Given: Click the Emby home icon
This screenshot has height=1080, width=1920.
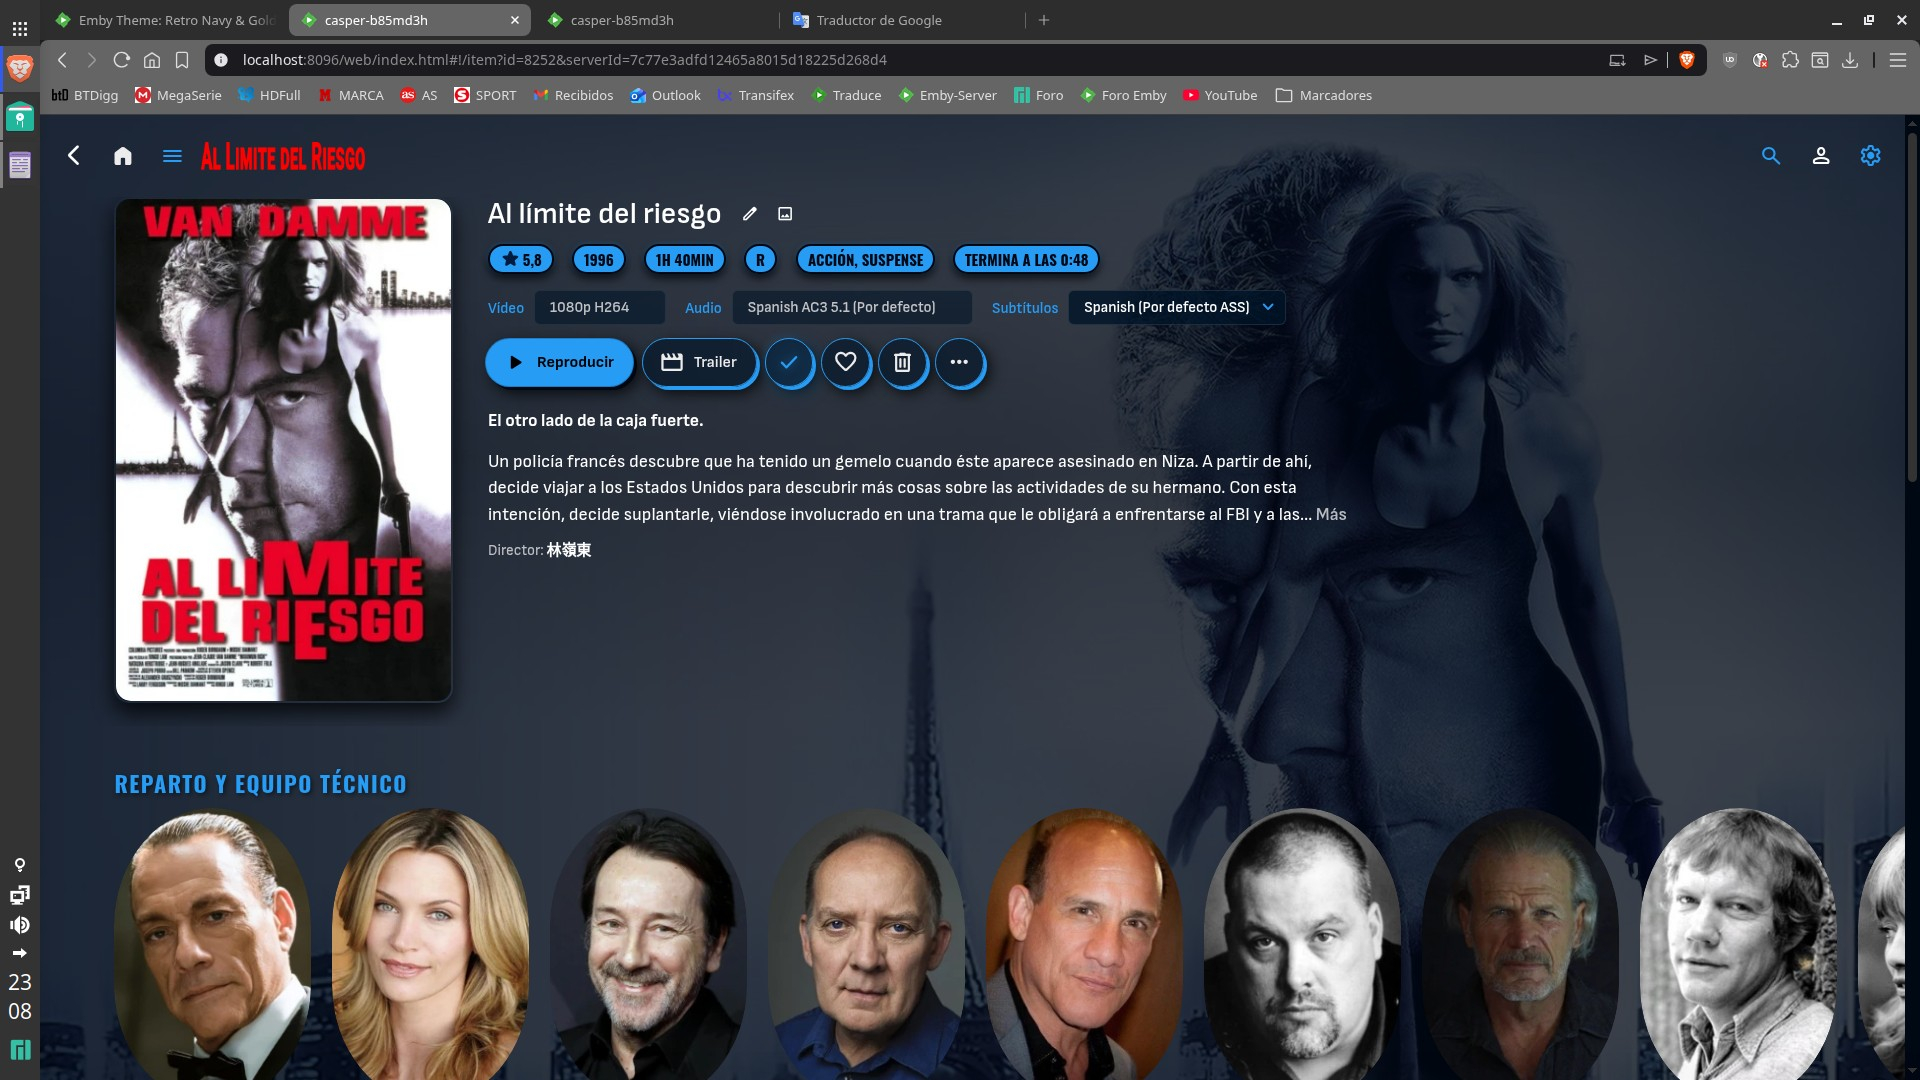Looking at the screenshot, I should 122,156.
